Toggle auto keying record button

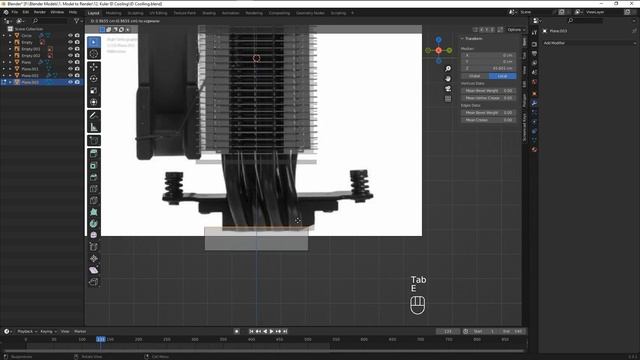[237, 331]
